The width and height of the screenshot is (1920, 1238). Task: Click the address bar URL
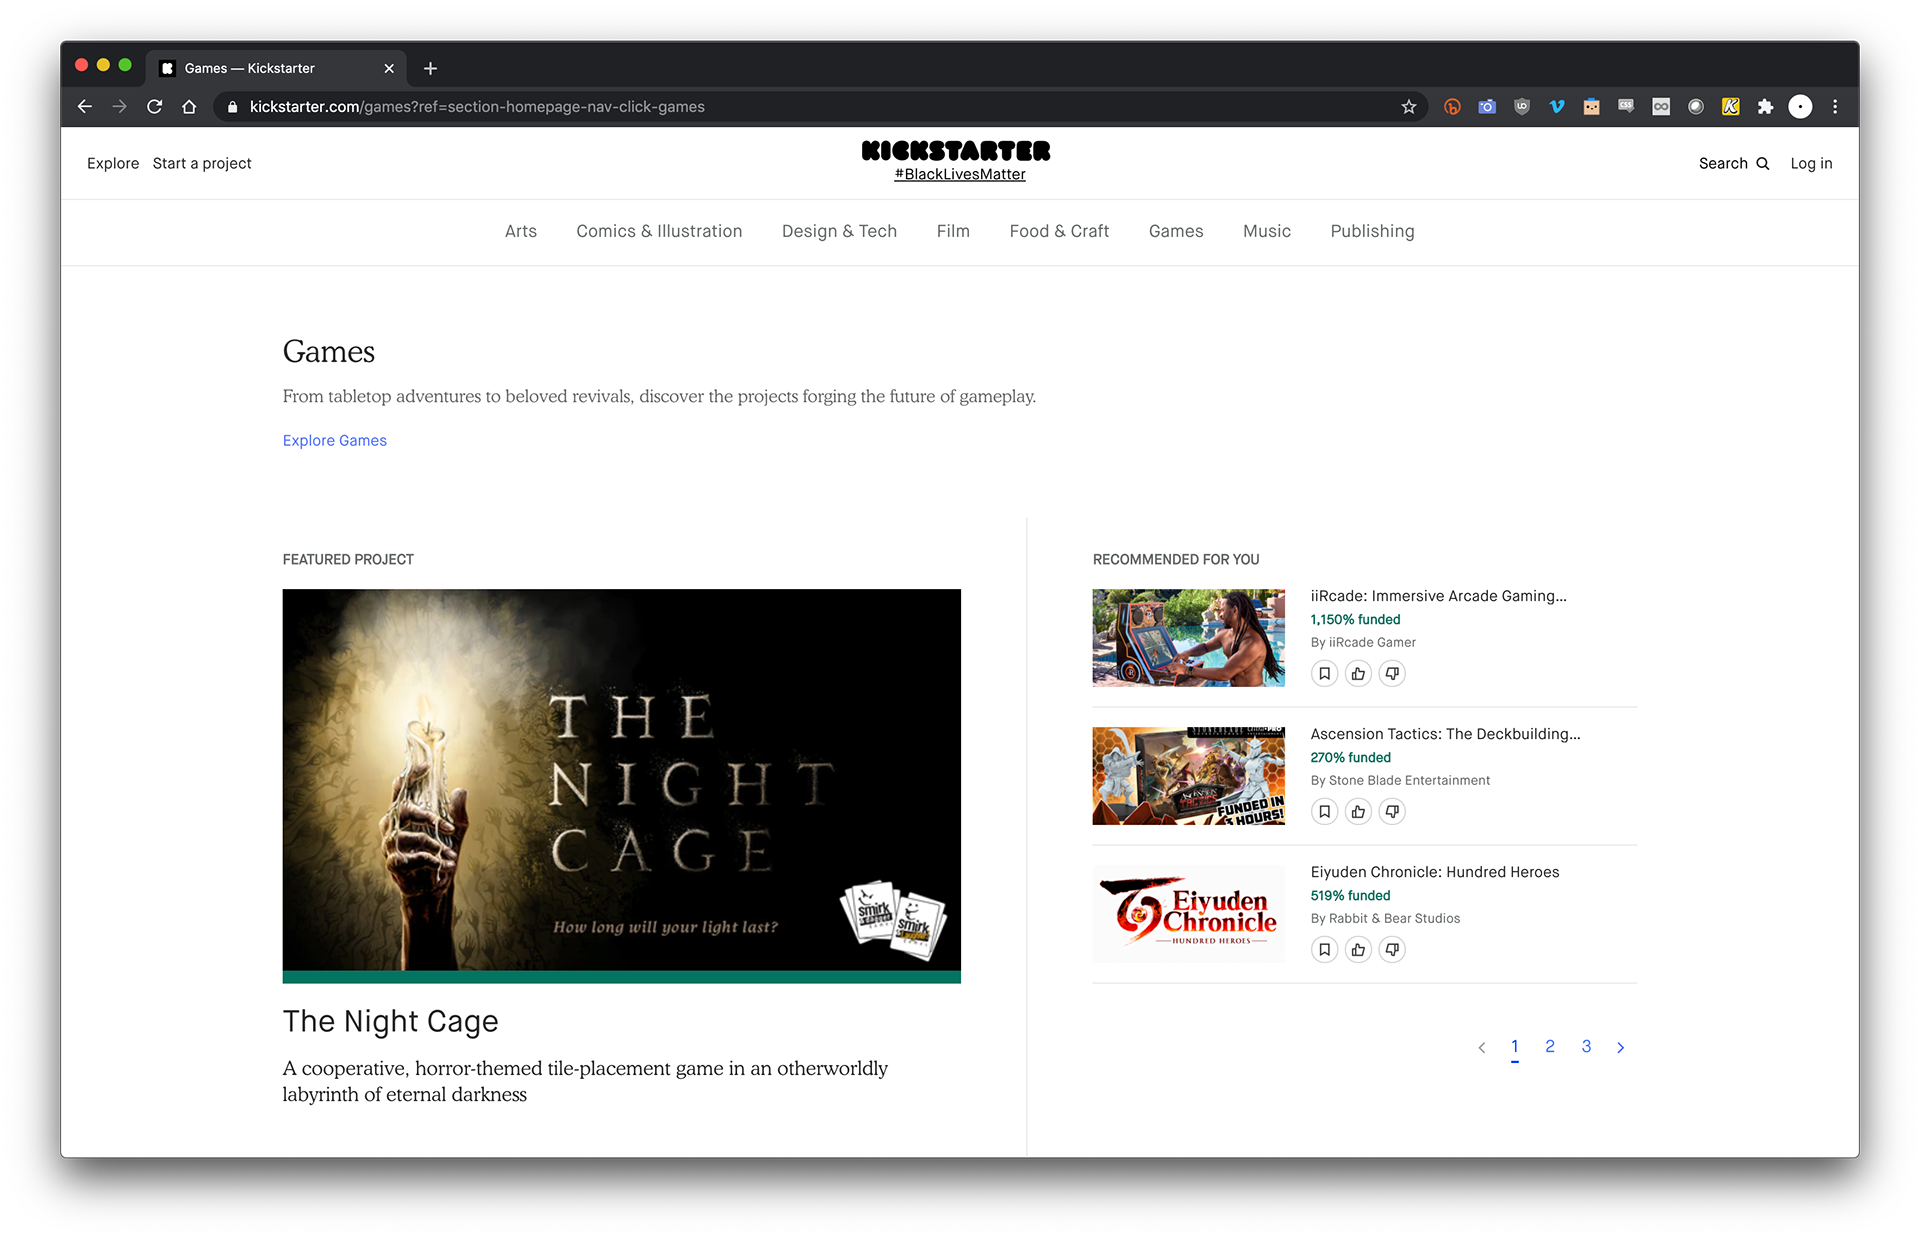(477, 107)
